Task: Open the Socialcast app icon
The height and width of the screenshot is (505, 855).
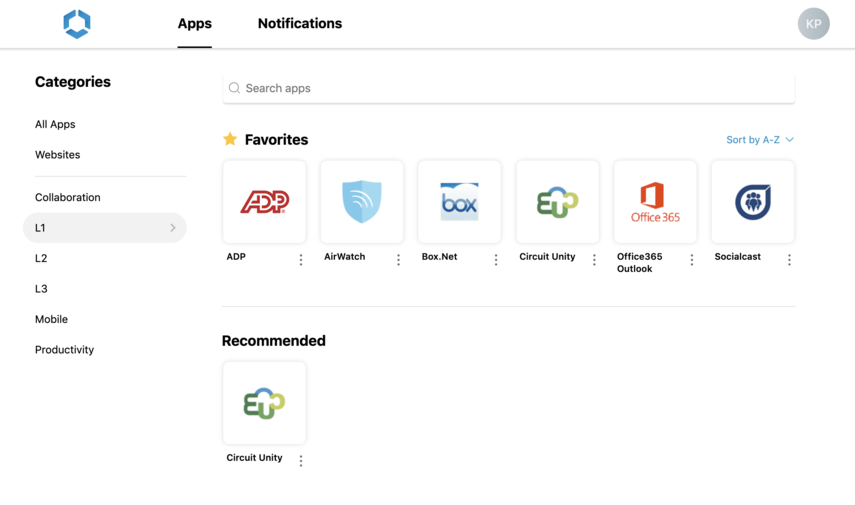Action: click(x=752, y=202)
